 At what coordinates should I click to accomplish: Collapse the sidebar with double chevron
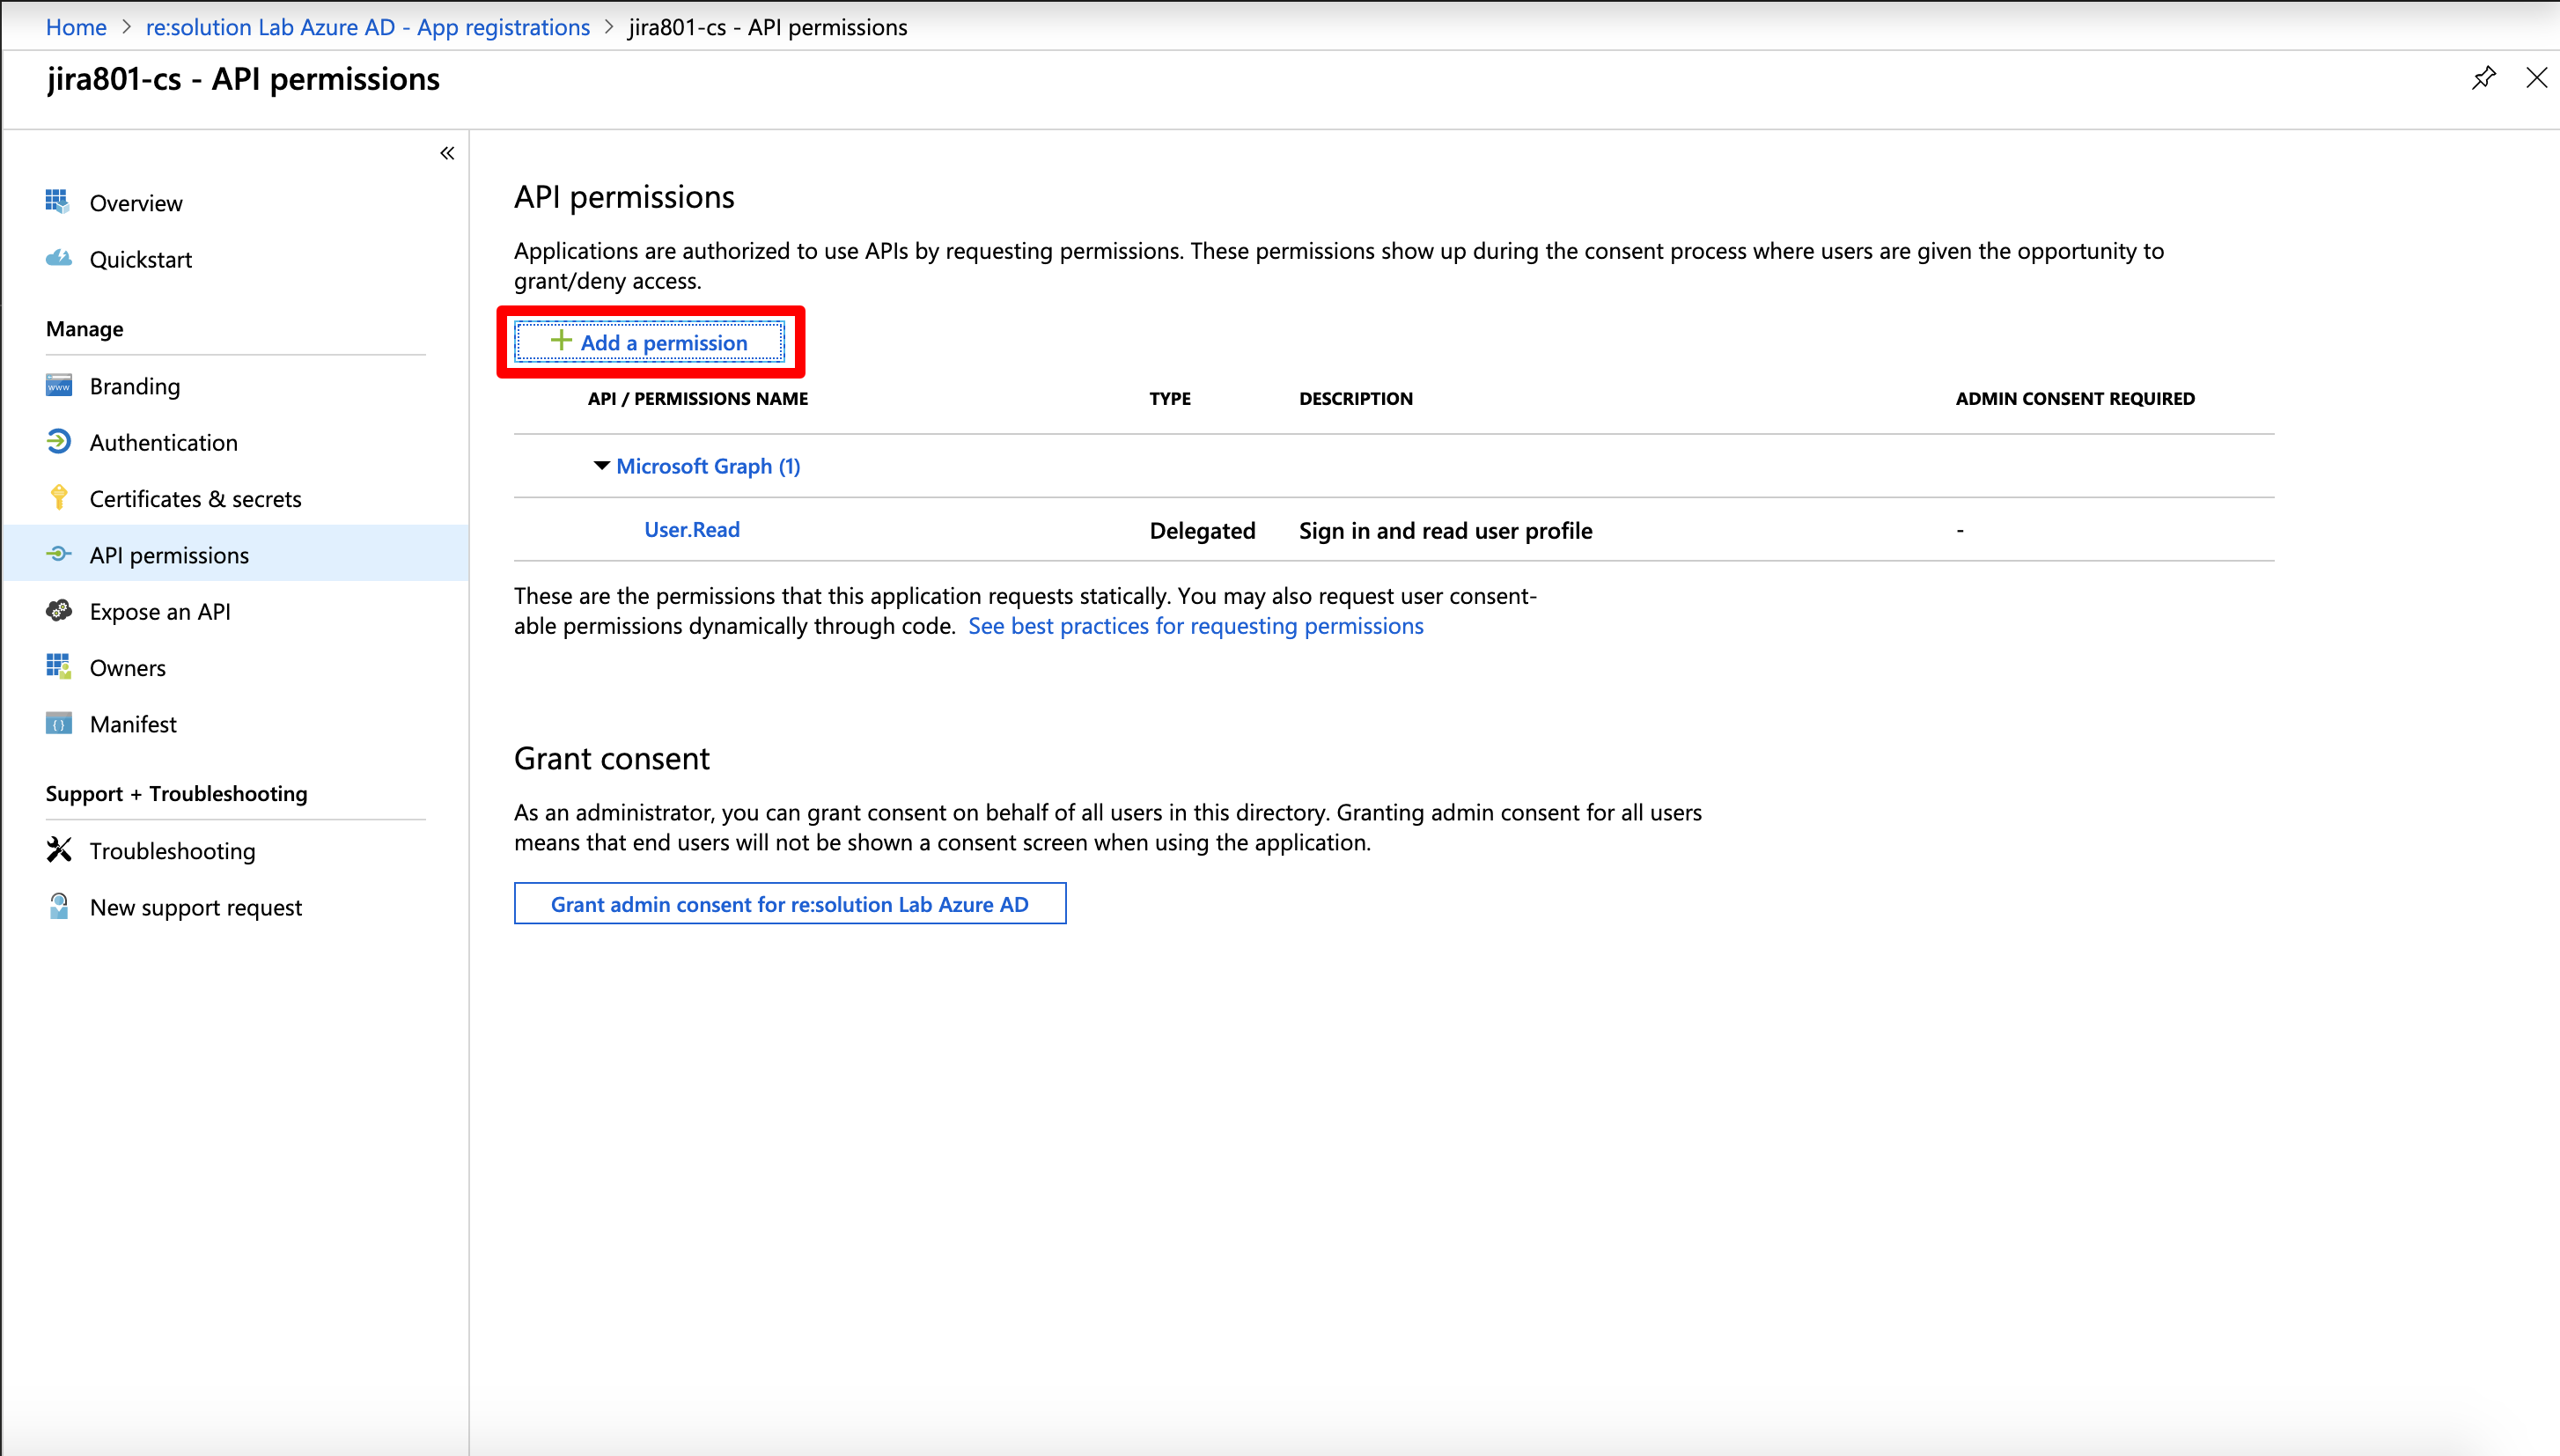pos(447,153)
